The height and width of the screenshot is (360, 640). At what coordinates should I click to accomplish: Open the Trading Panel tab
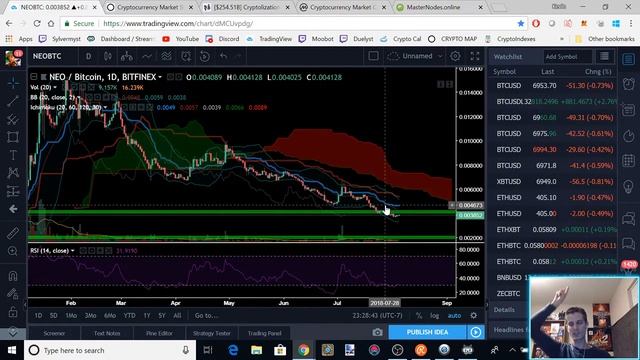(264, 333)
